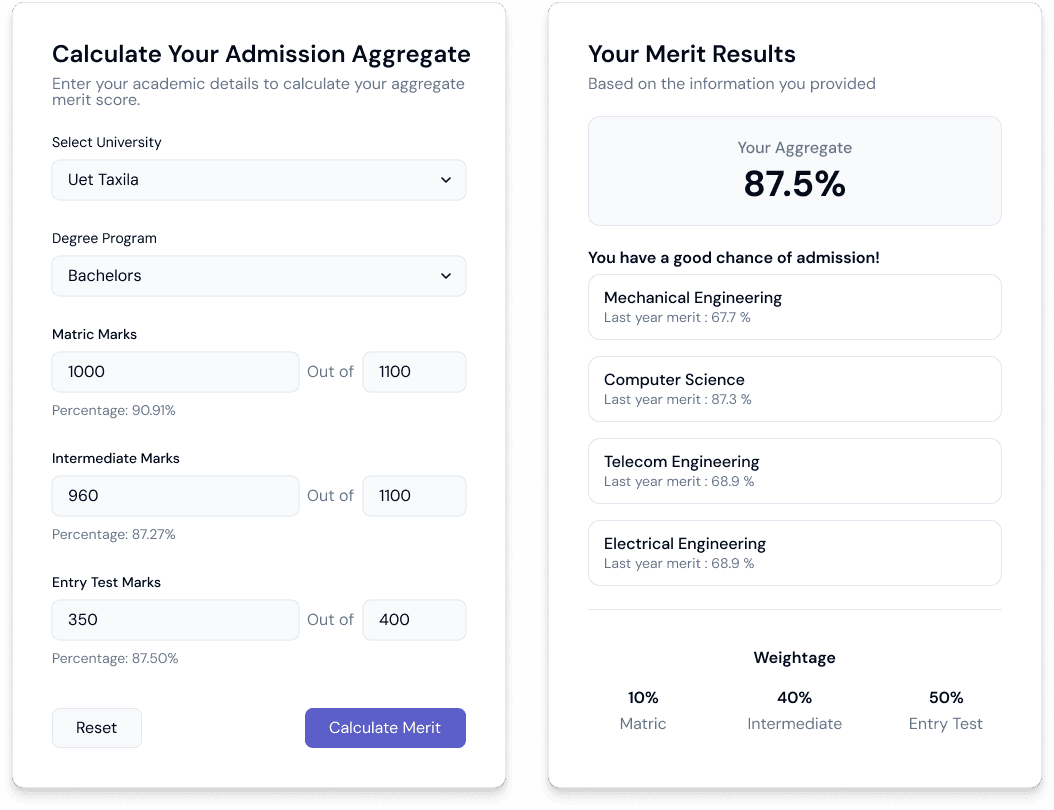Choose the Electrical Engineering result card
Viewport: 1054px width, 810px height.
pos(794,553)
